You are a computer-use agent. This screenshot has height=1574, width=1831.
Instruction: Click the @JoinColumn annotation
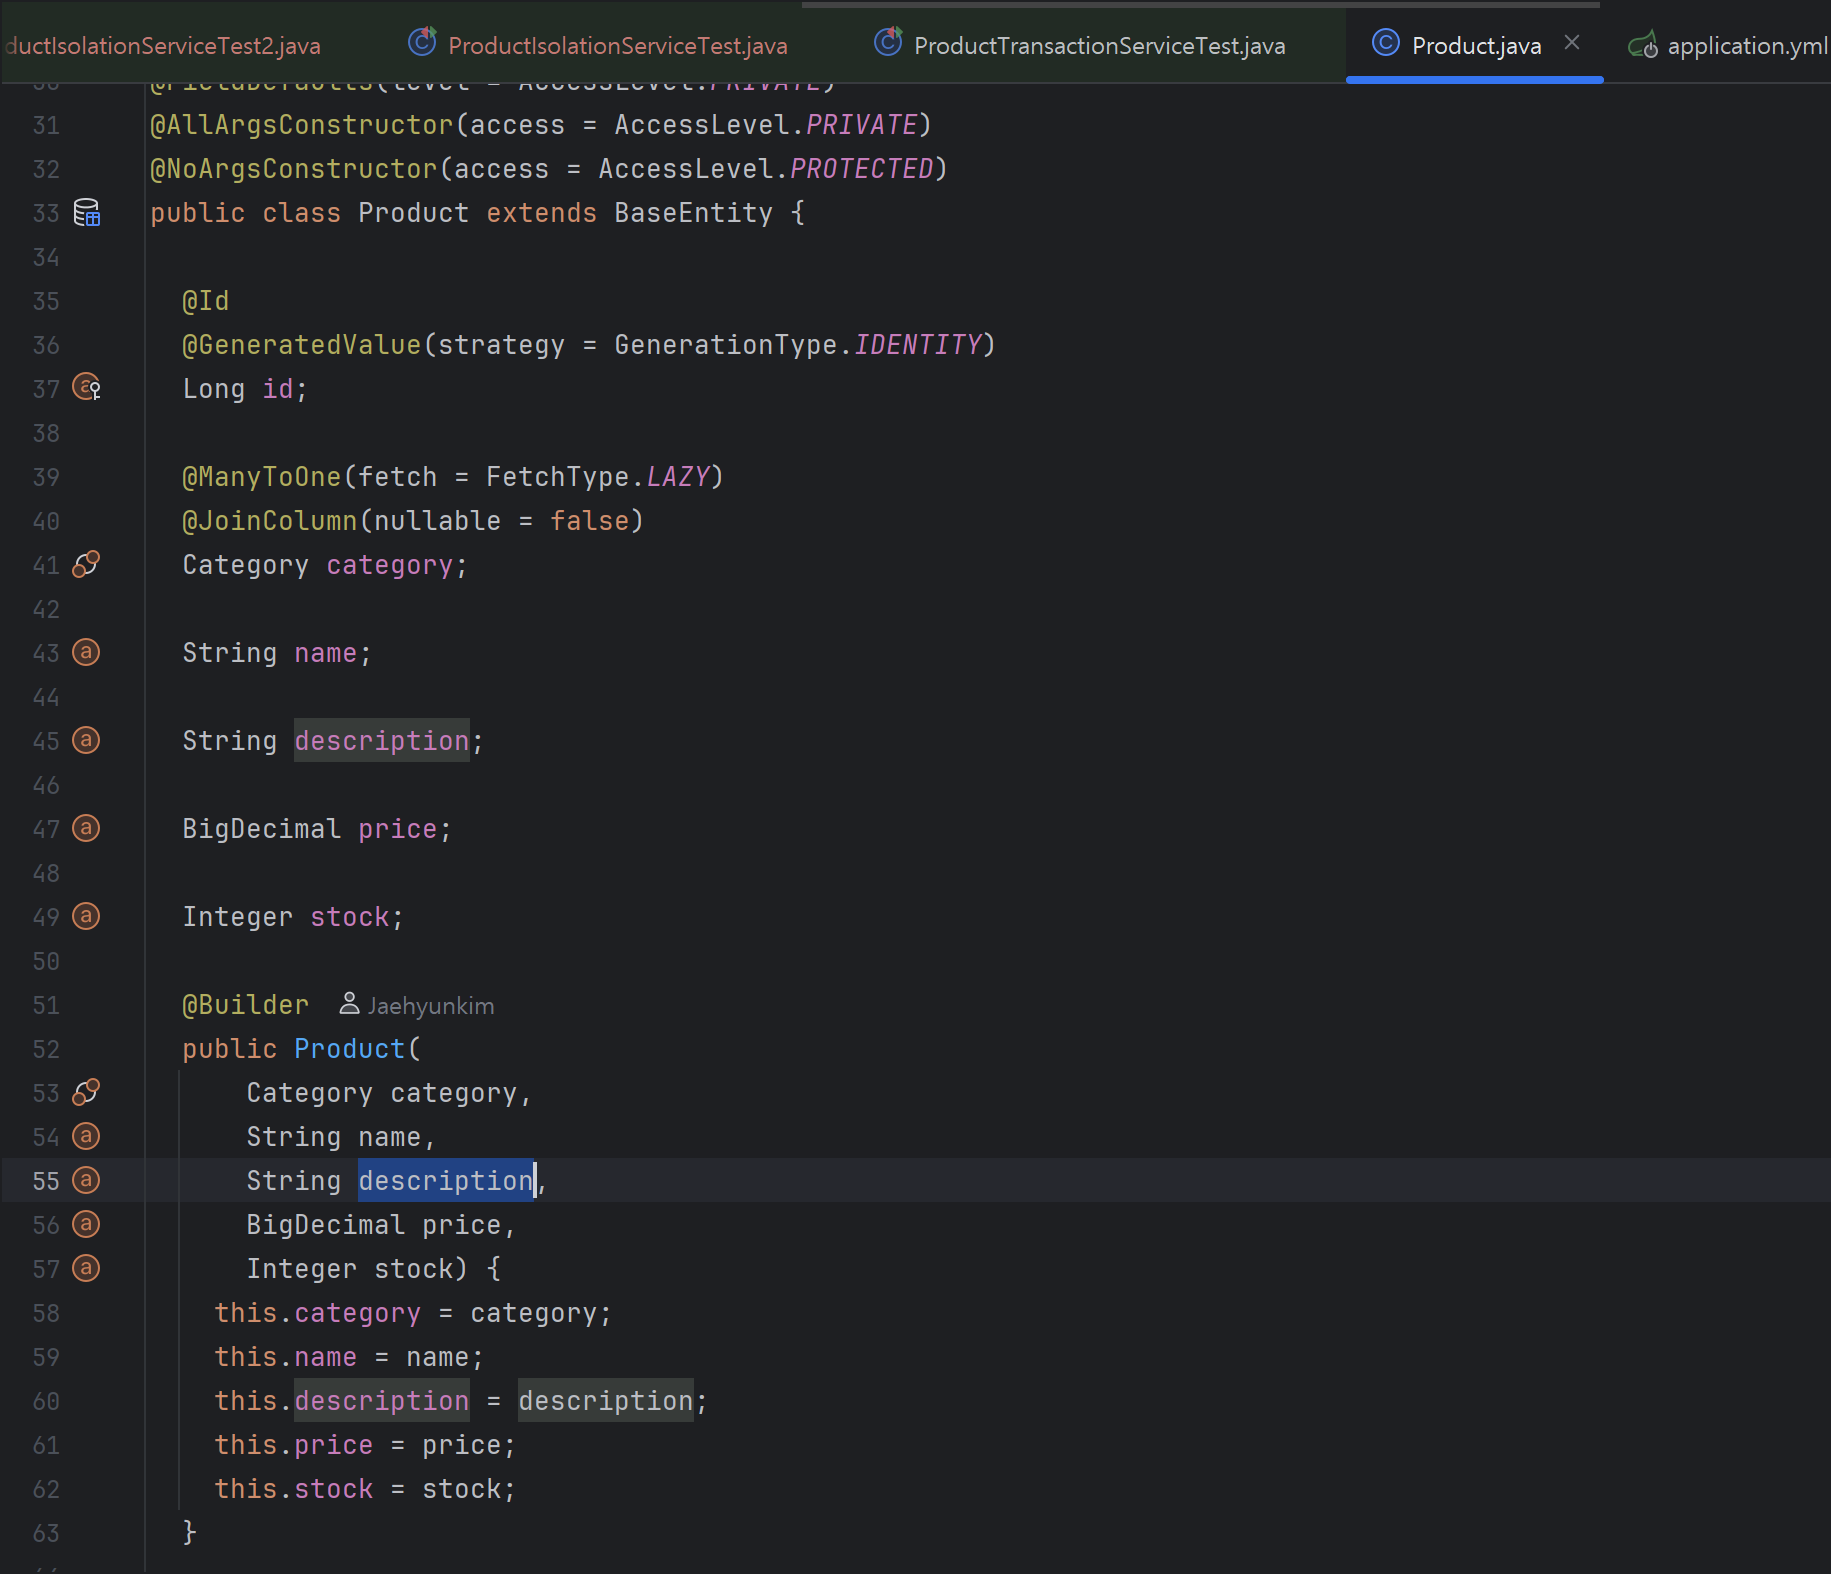coord(270,521)
